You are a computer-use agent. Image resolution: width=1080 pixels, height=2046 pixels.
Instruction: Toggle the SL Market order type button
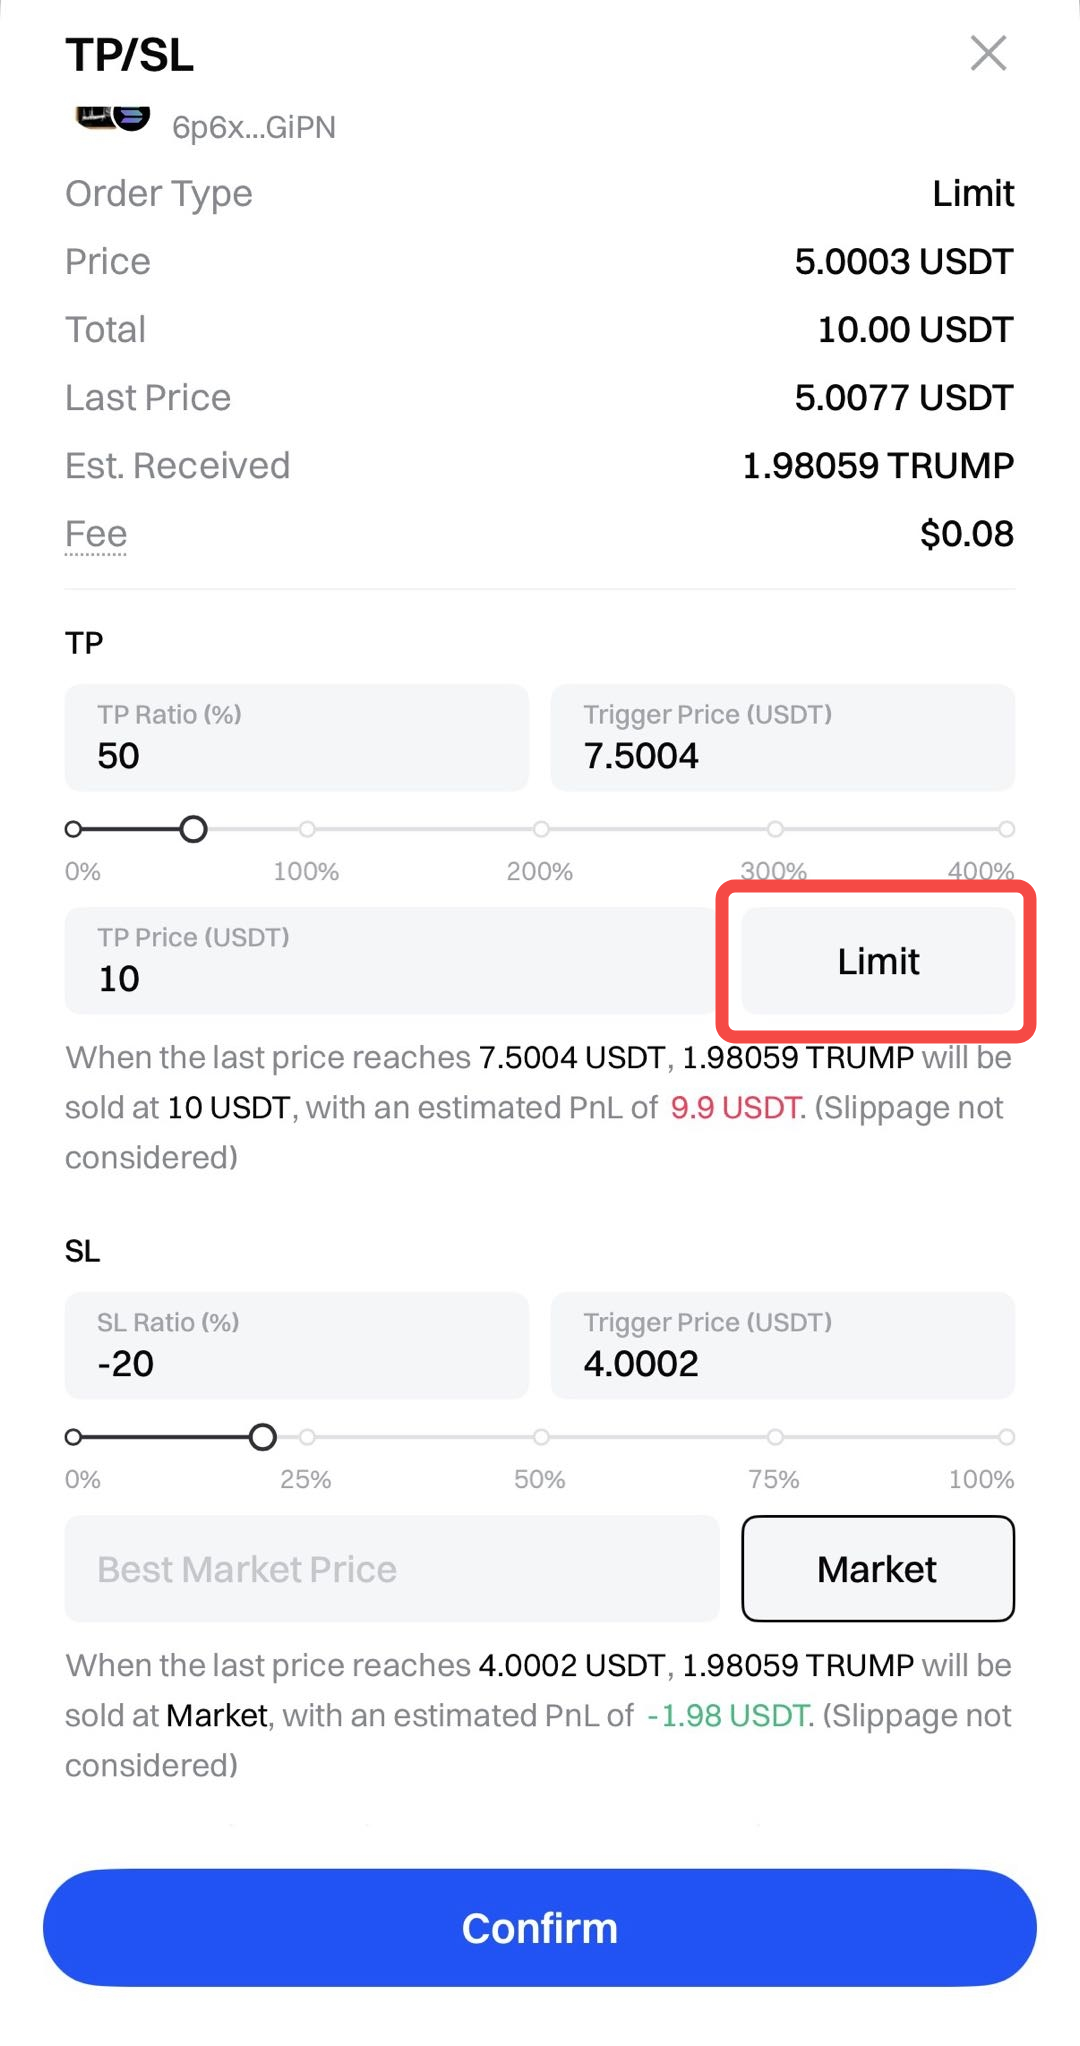877,1569
